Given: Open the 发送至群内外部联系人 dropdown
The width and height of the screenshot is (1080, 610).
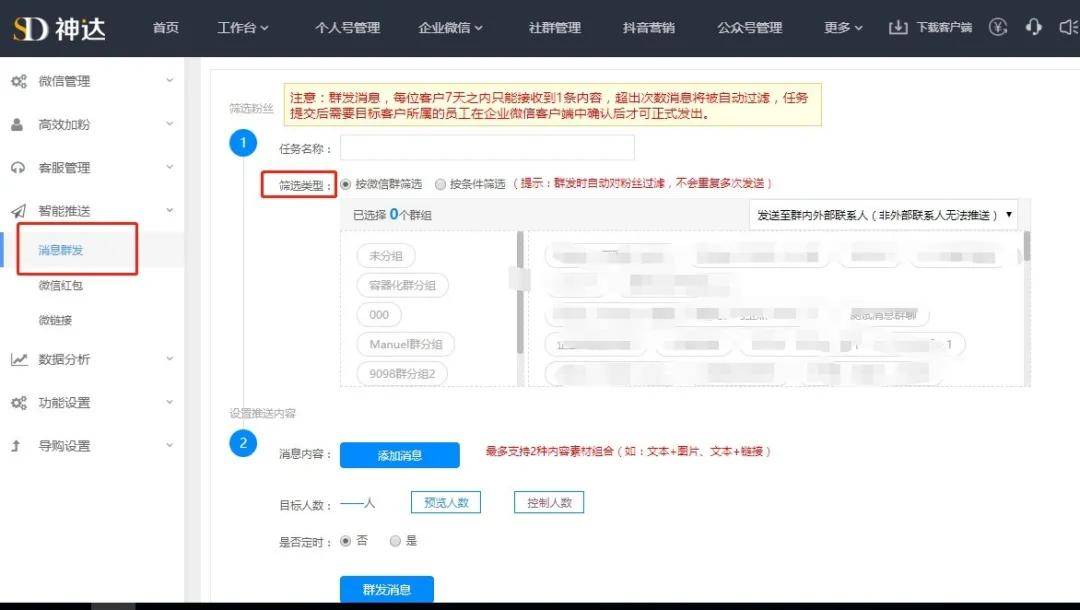Looking at the screenshot, I should [x=883, y=215].
